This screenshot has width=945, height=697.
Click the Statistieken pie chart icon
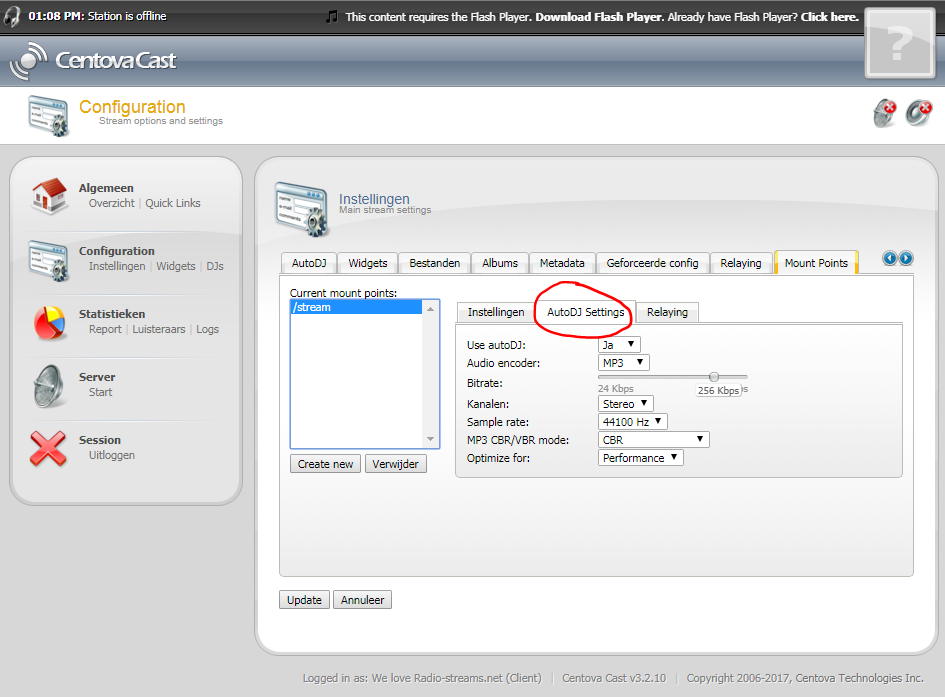pyautogui.click(x=48, y=322)
